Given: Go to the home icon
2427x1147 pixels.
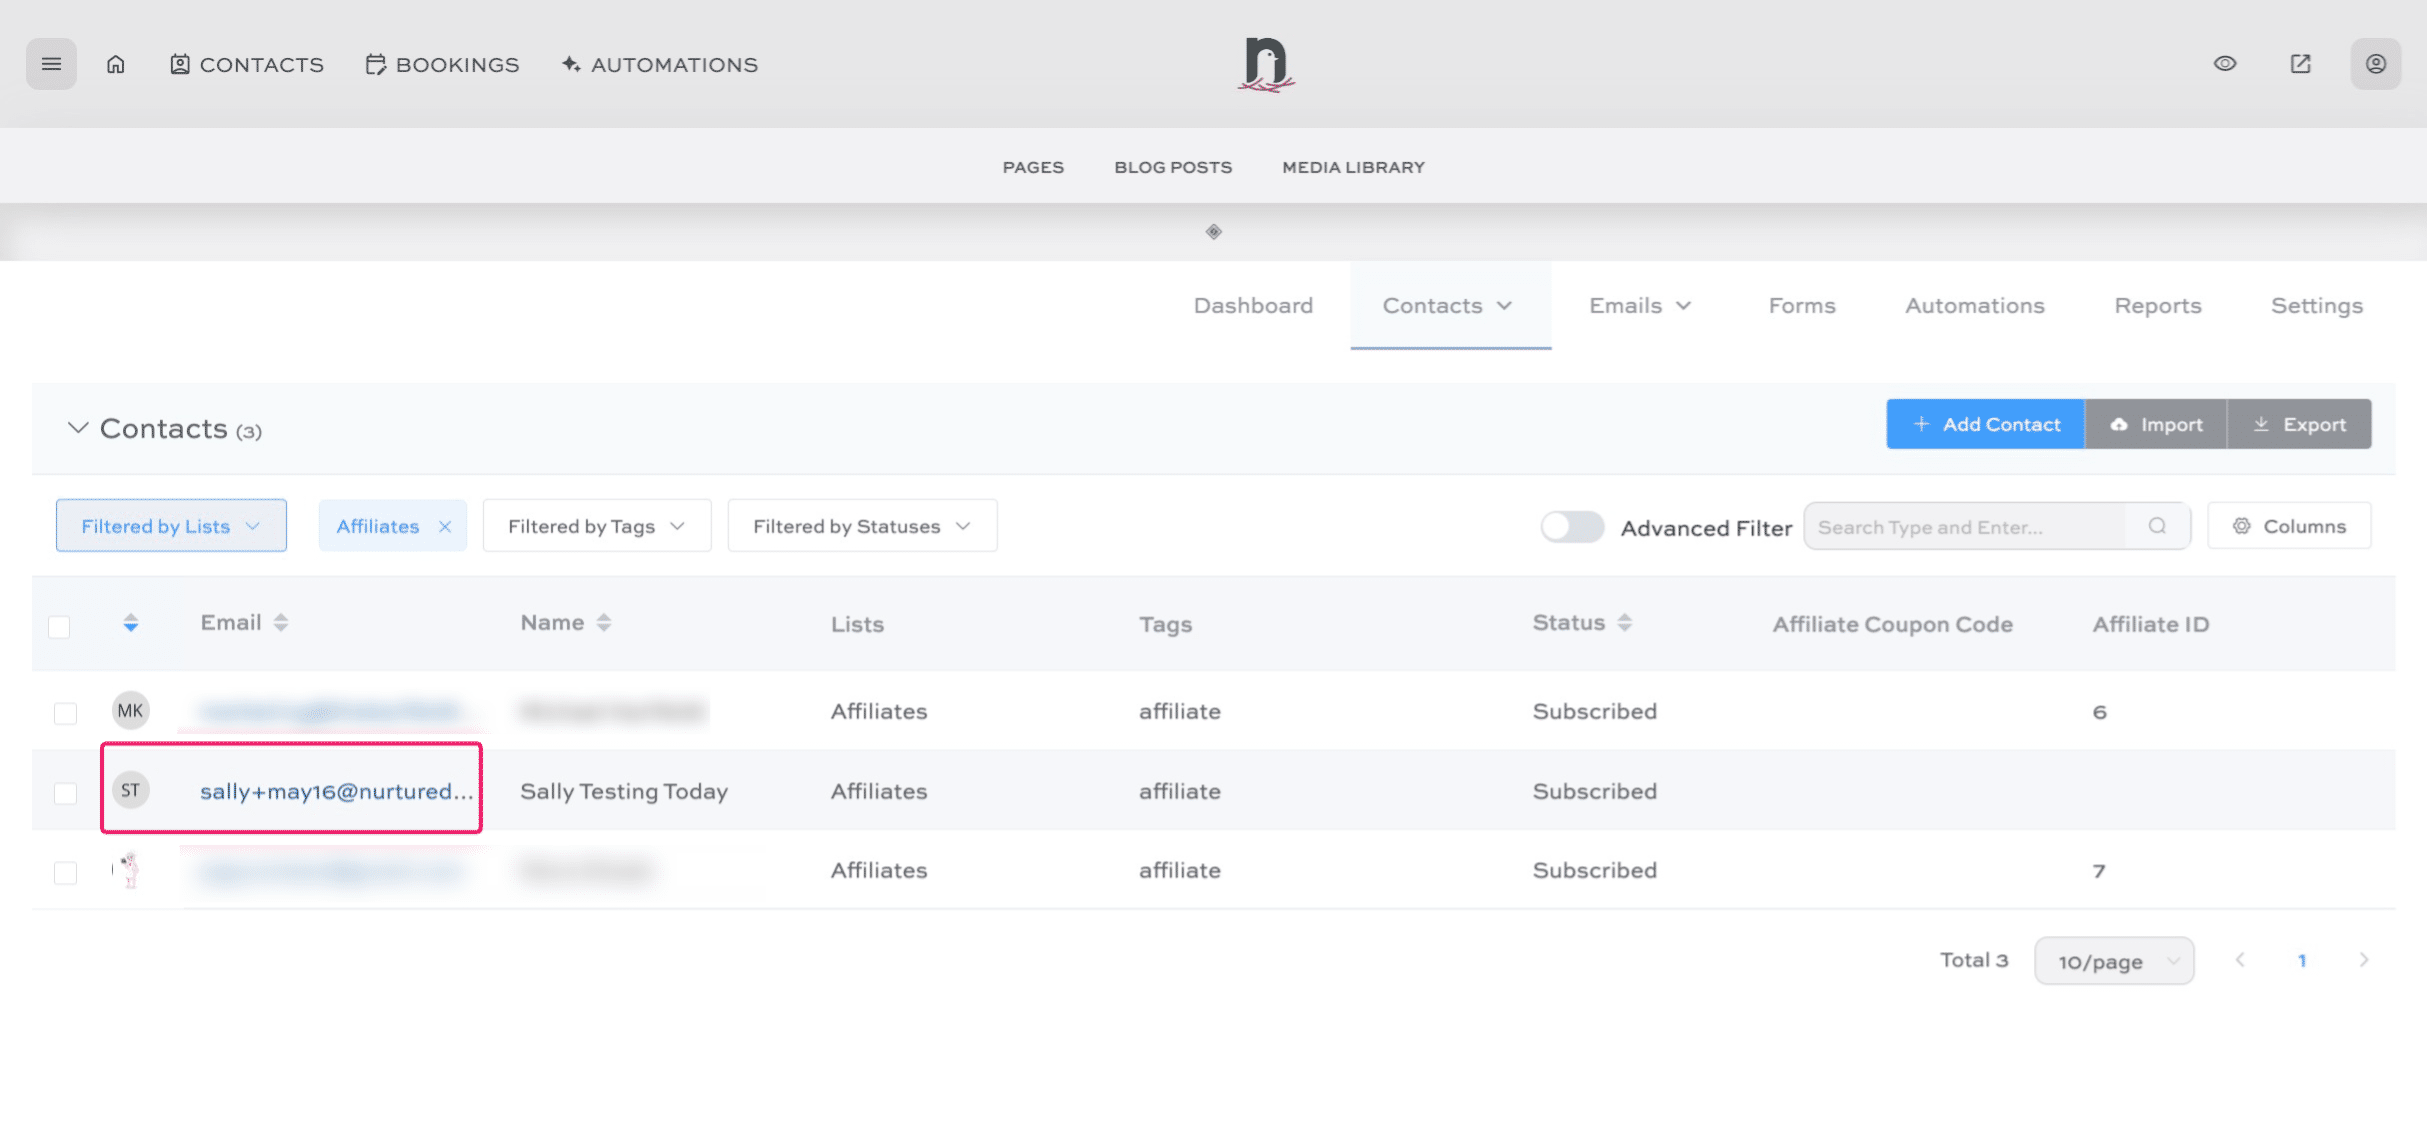Looking at the screenshot, I should [x=116, y=64].
